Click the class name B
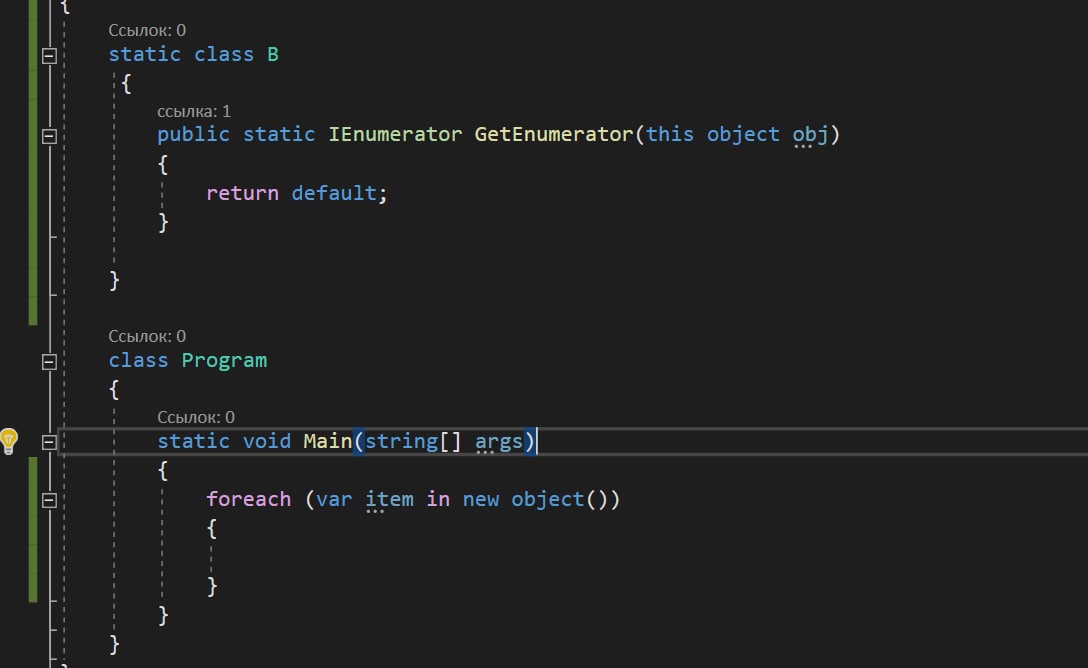Screen dimensions: 1088x668 tap(273, 54)
